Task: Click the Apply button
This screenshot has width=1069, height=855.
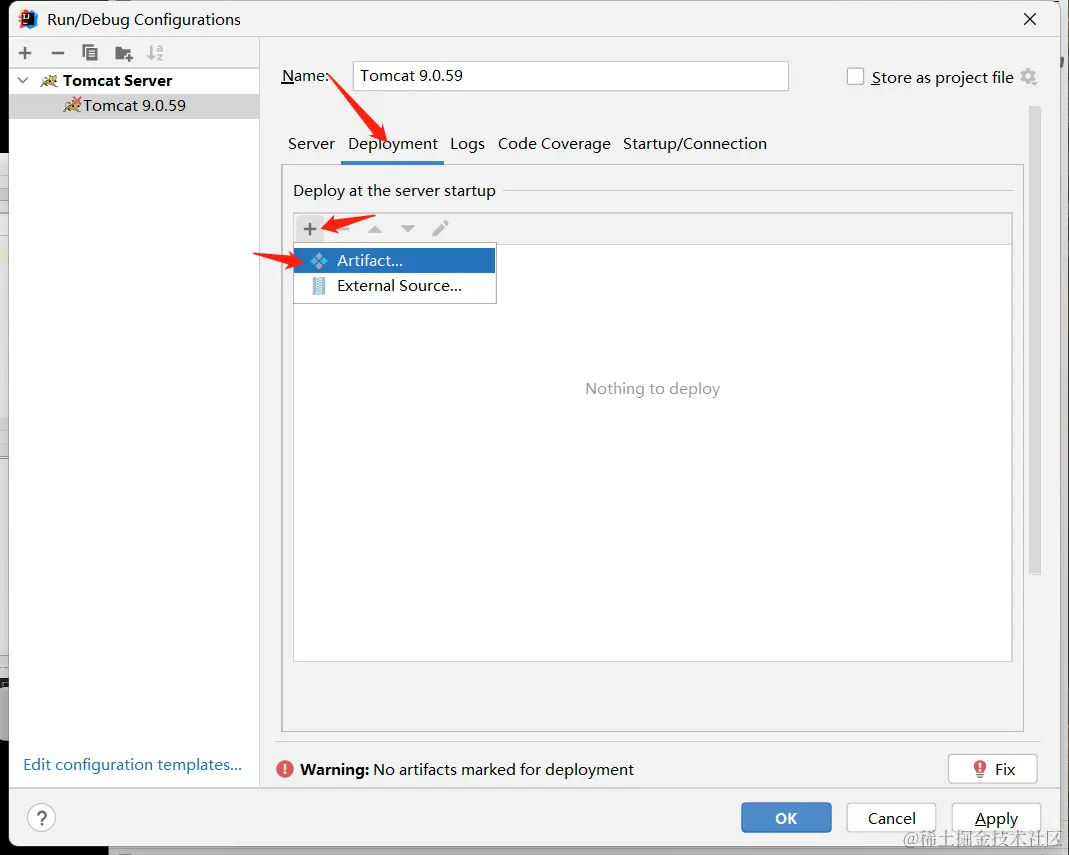Action: coord(996,818)
